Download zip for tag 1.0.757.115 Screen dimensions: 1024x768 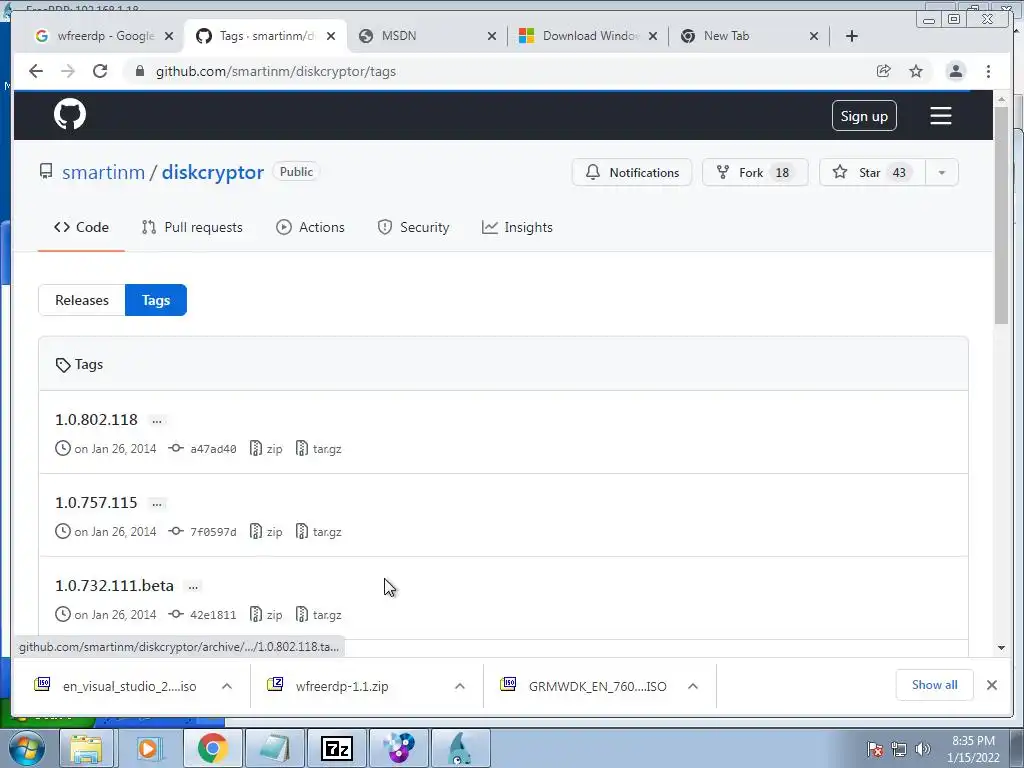point(267,532)
